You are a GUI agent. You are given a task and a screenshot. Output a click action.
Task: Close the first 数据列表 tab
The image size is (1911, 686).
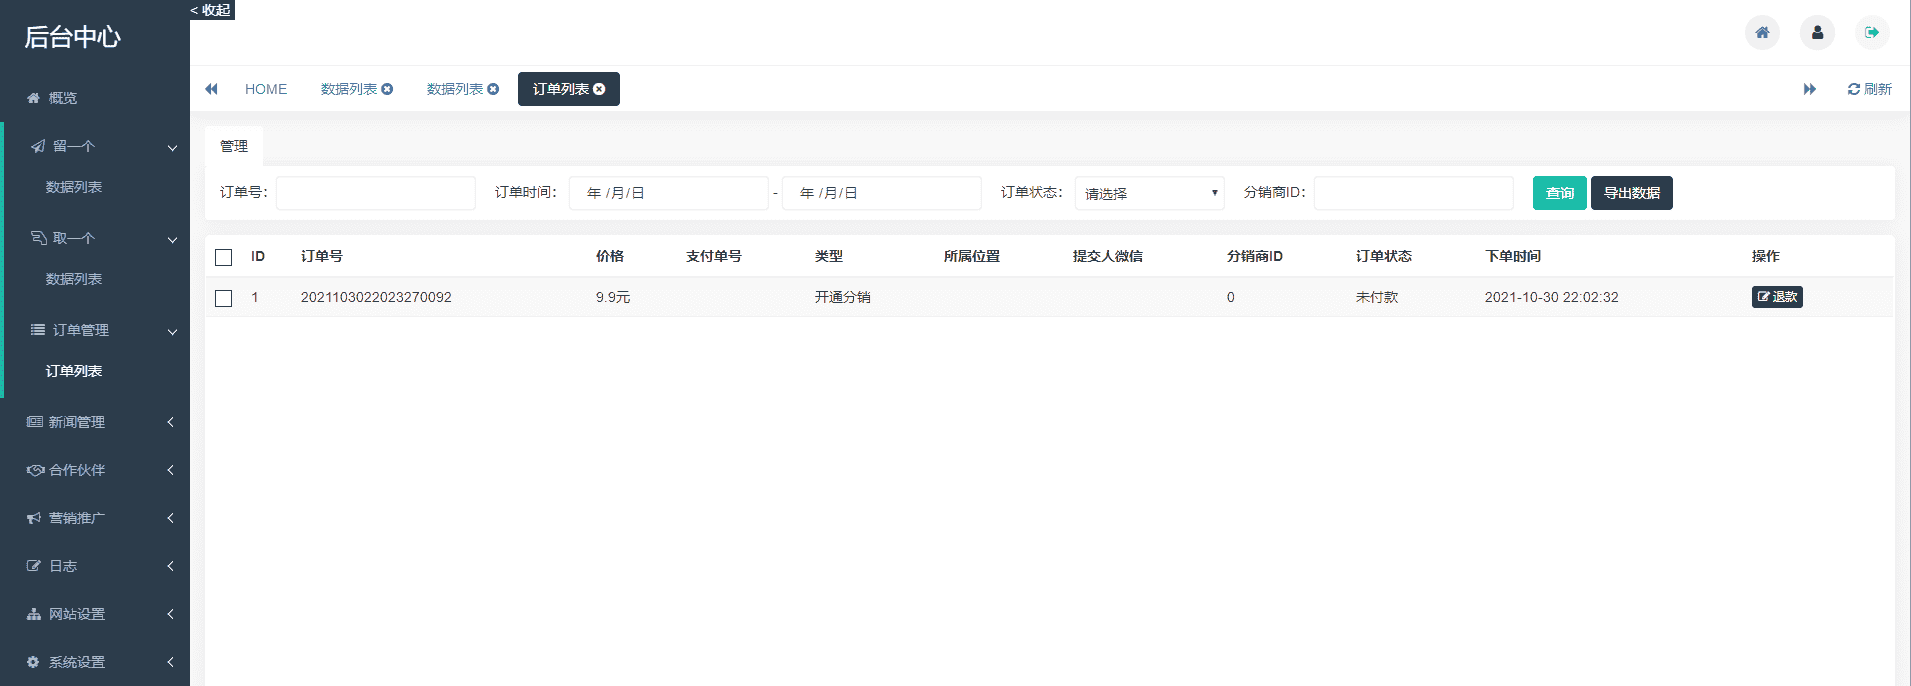(387, 89)
